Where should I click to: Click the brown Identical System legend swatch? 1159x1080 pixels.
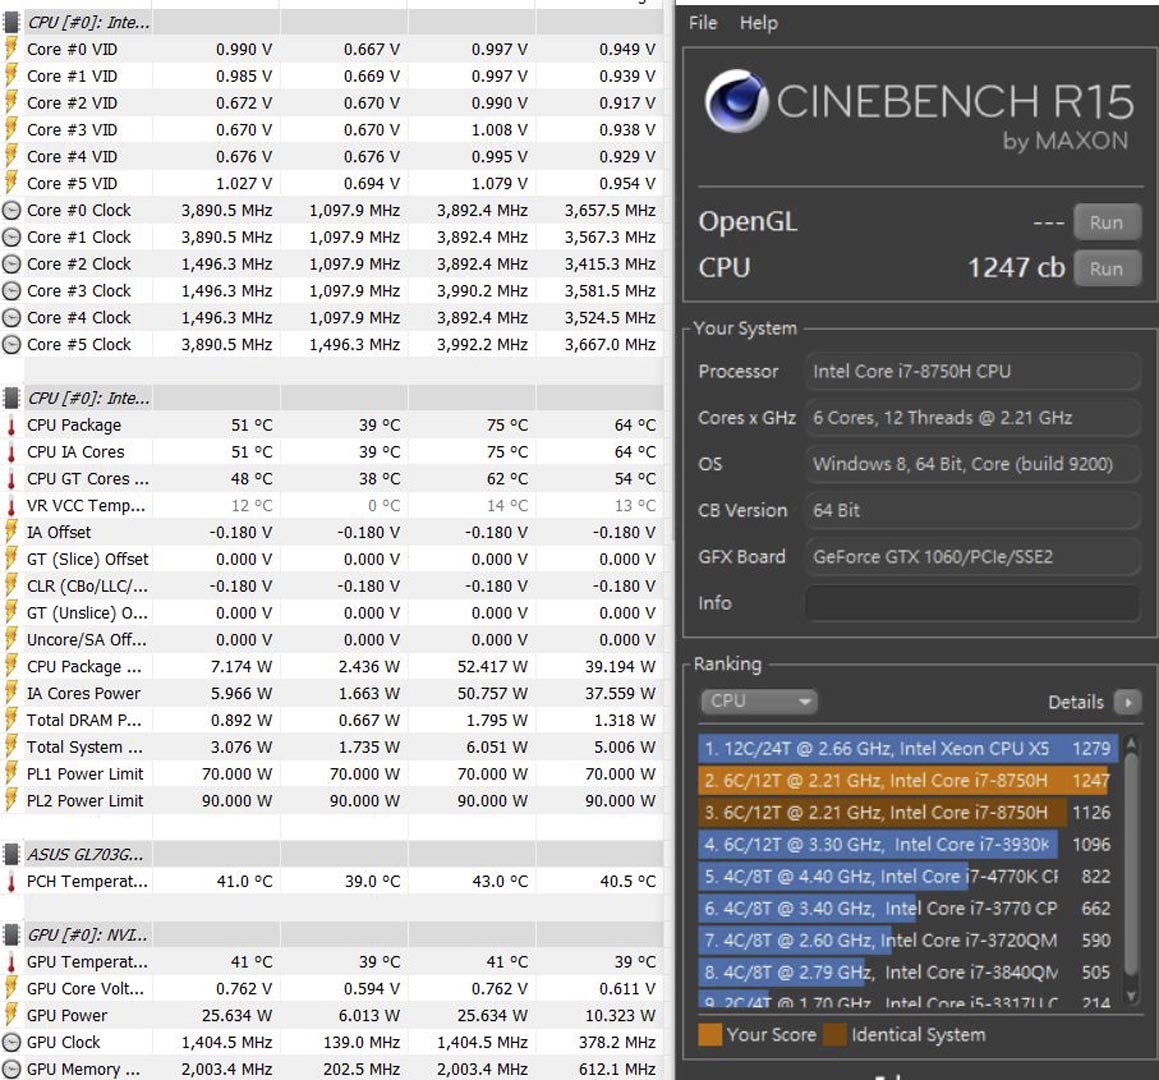click(835, 1034)
